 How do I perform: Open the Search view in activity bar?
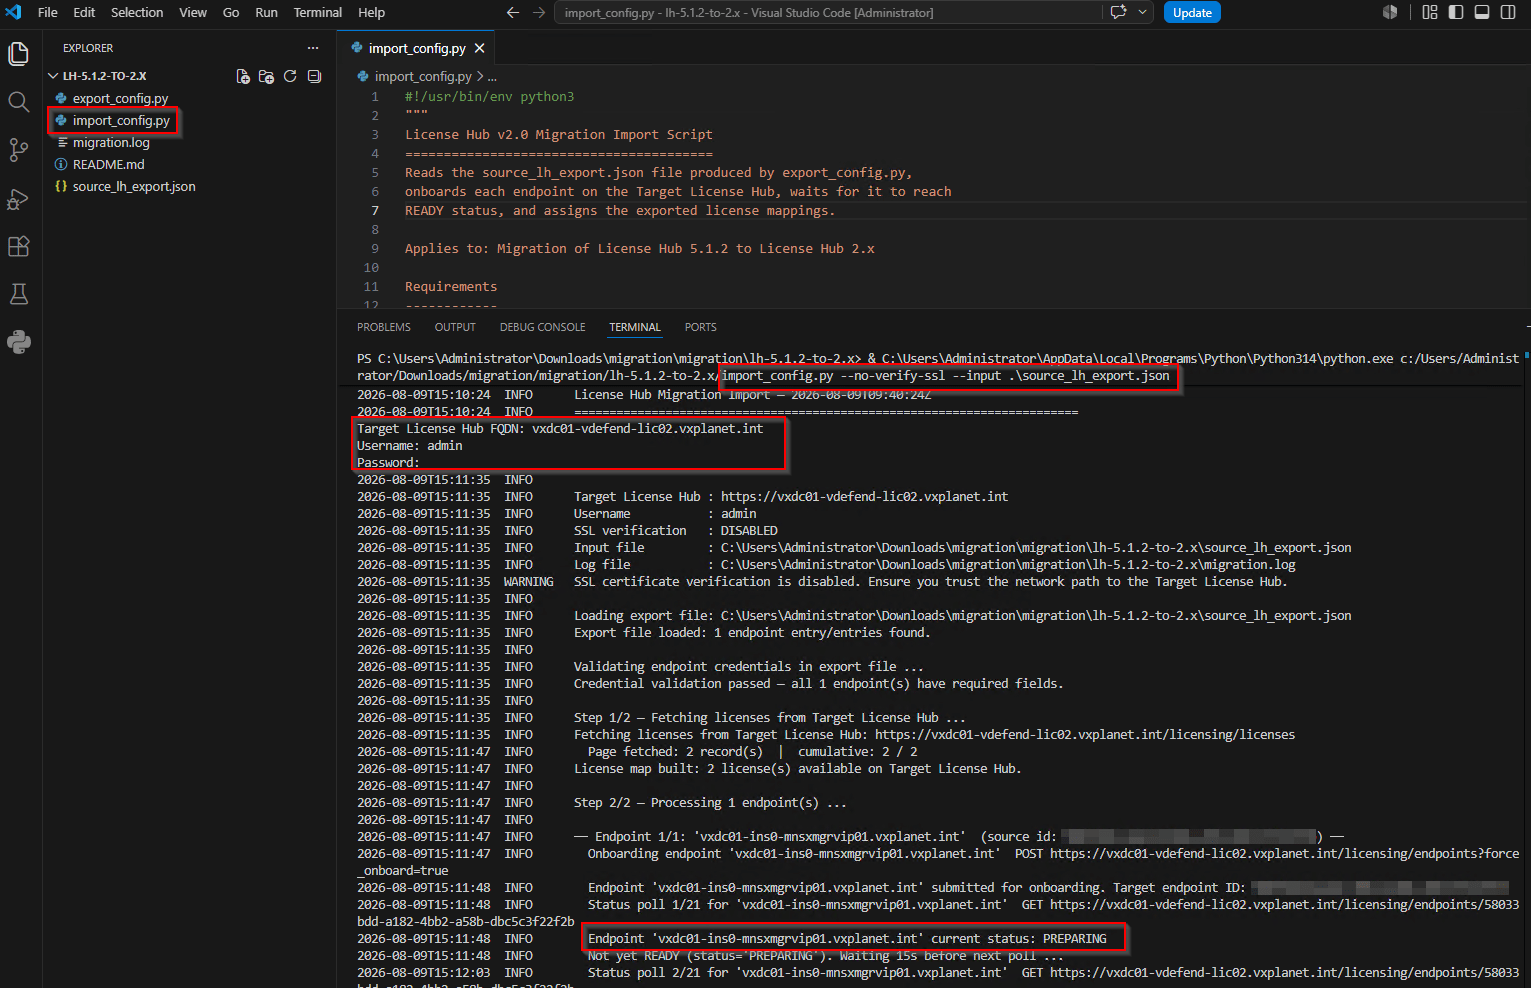18,101
